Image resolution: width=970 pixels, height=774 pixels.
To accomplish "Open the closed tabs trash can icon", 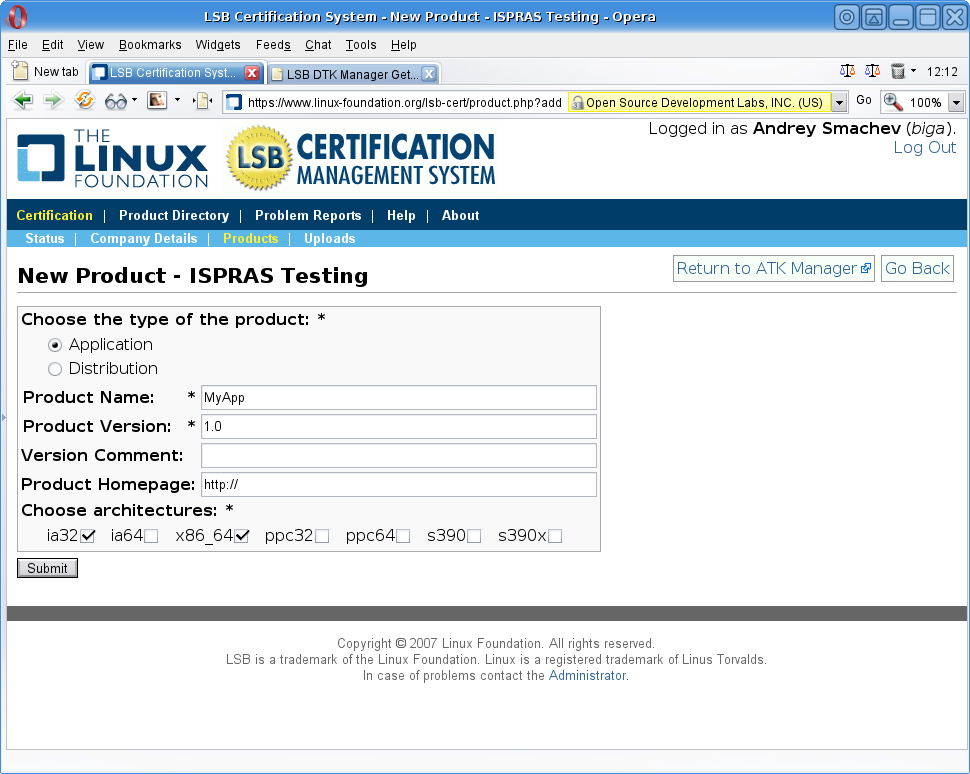I will coord(898,71).
